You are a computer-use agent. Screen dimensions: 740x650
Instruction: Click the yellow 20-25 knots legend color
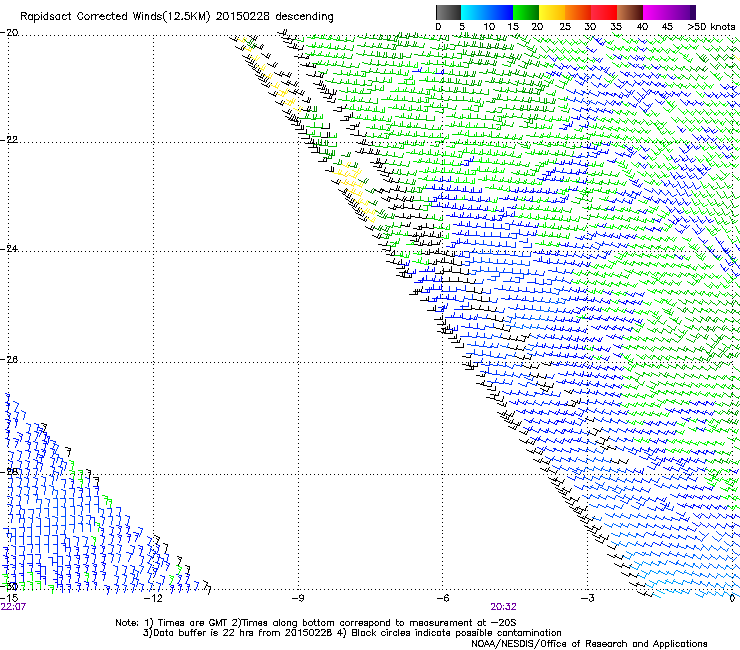[x=552, y=12]
